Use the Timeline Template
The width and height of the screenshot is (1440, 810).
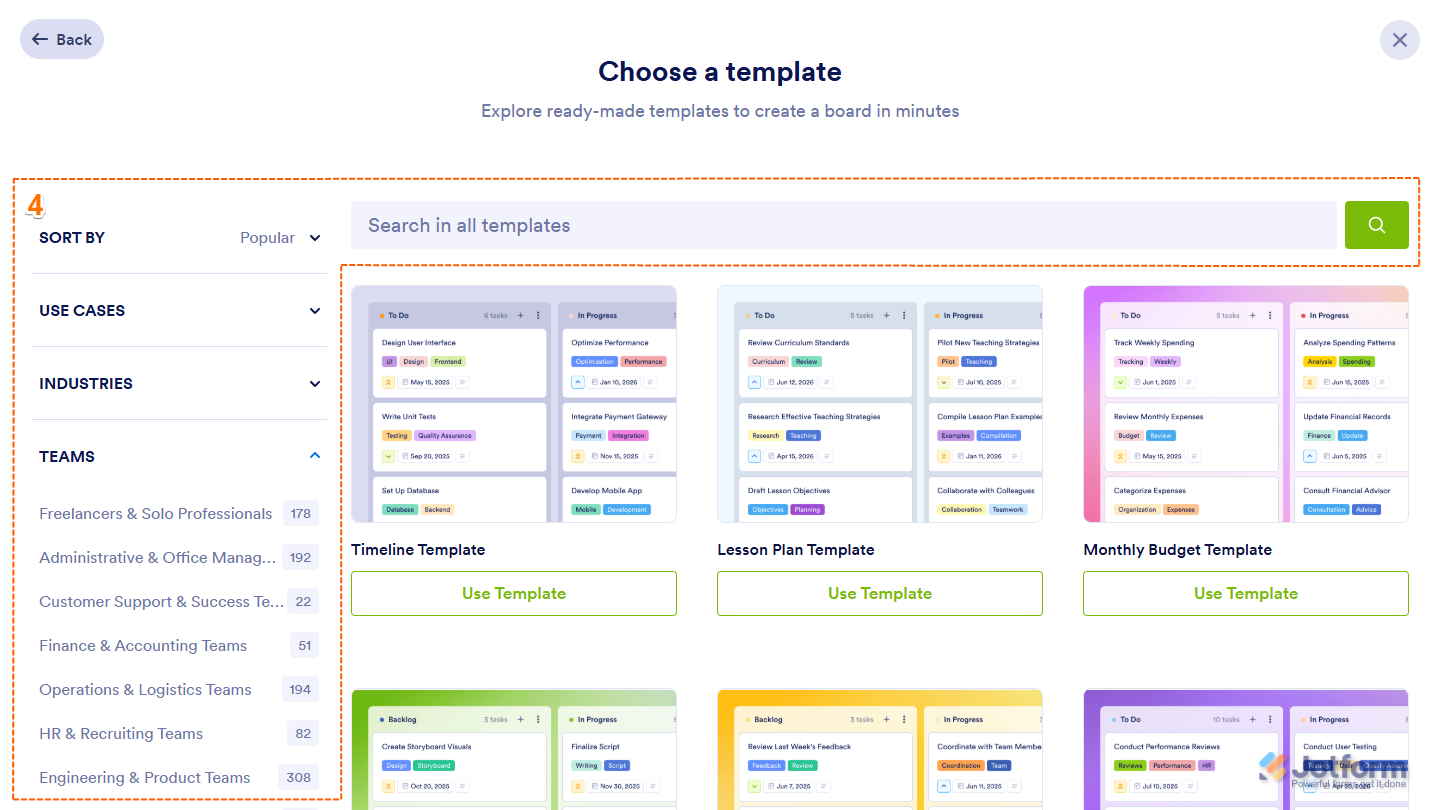pyautogui.click(x=514, y=594)
